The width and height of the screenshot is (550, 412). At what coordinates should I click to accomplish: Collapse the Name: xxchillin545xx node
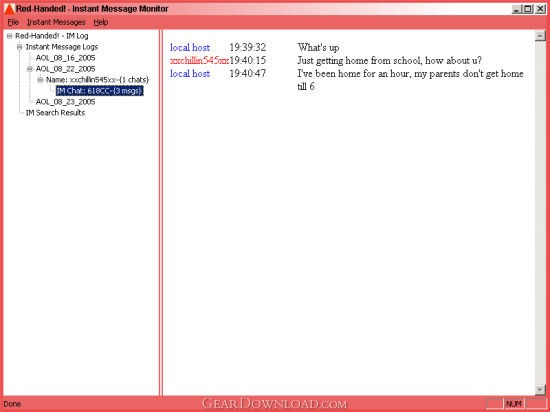[40, 80]
